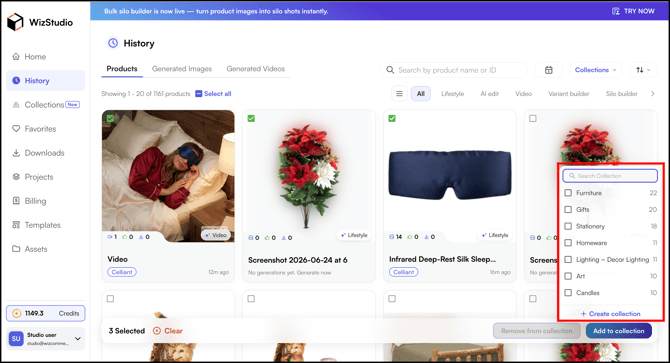Switch to the Generated Videos tab
The height and width of the screenshot is (363, 670).
pyautogui.click(x=256, y=69)
